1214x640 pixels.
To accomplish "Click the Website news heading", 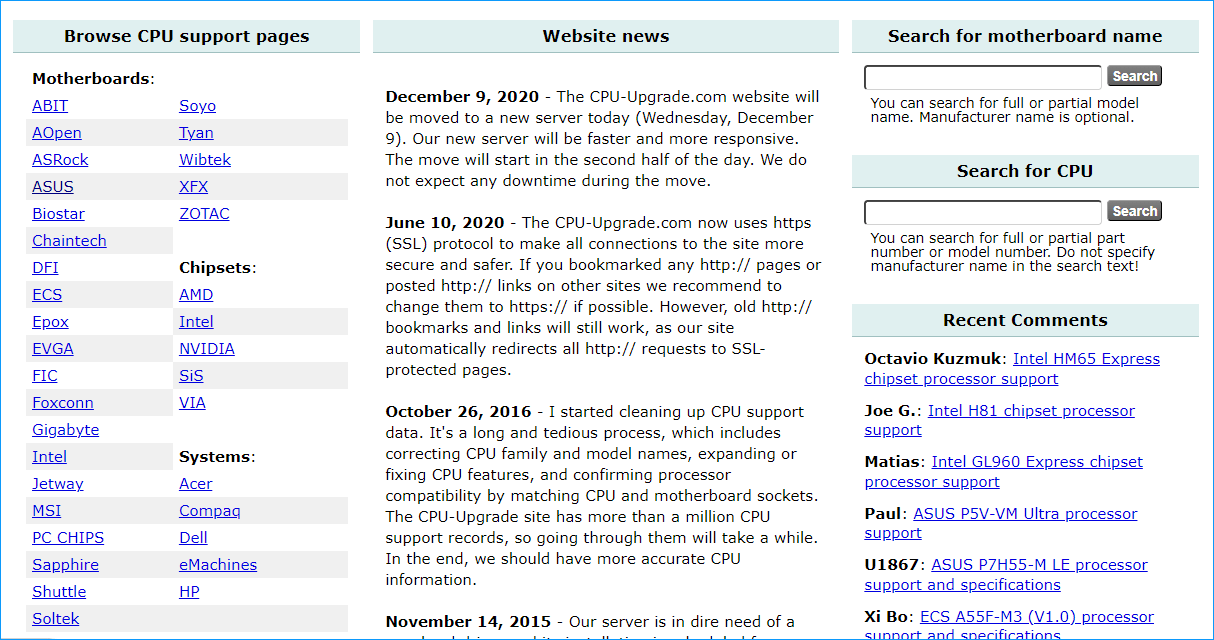I will point(606,36).
